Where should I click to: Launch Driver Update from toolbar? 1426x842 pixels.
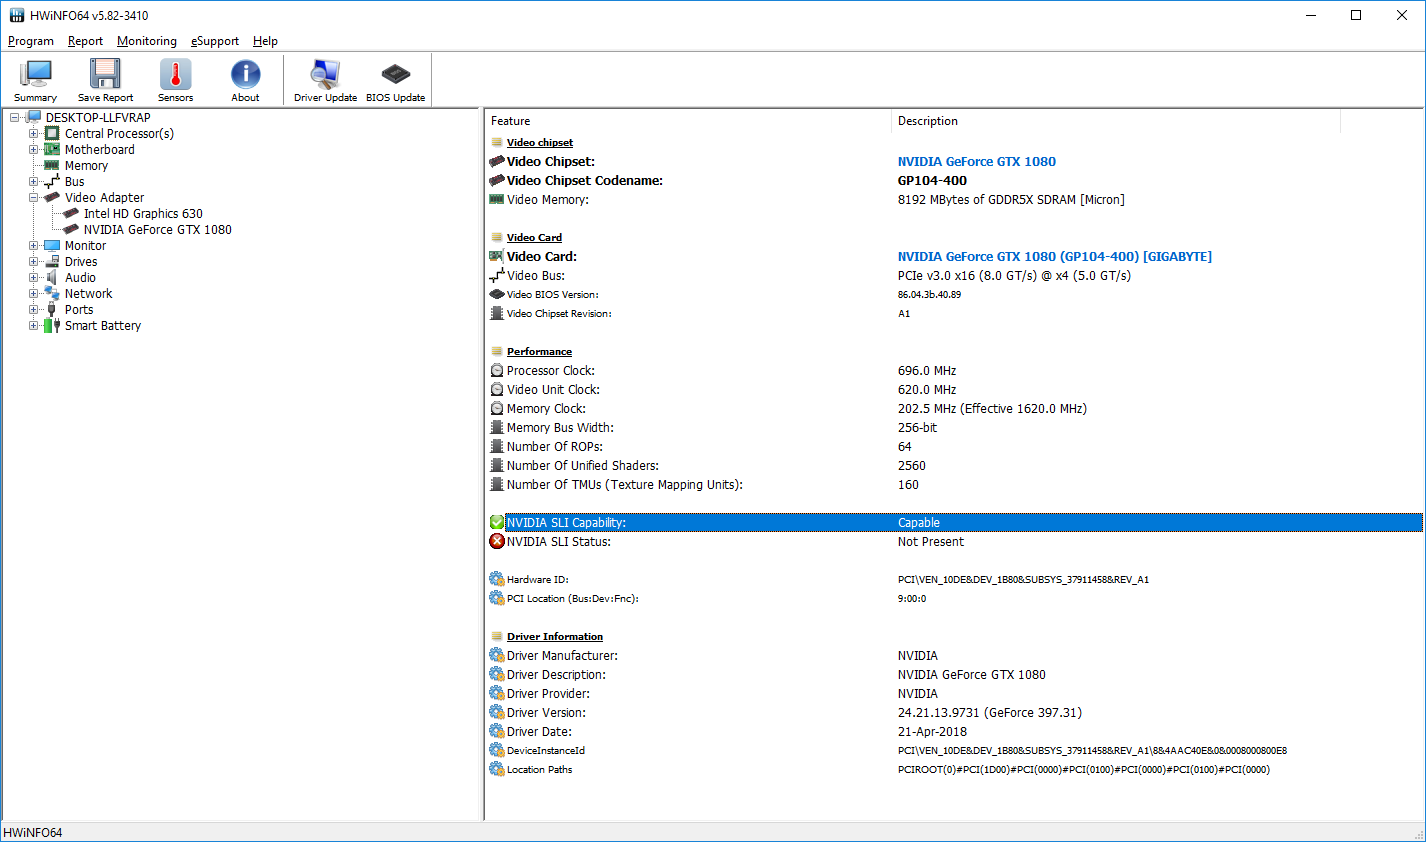[325, 80]
